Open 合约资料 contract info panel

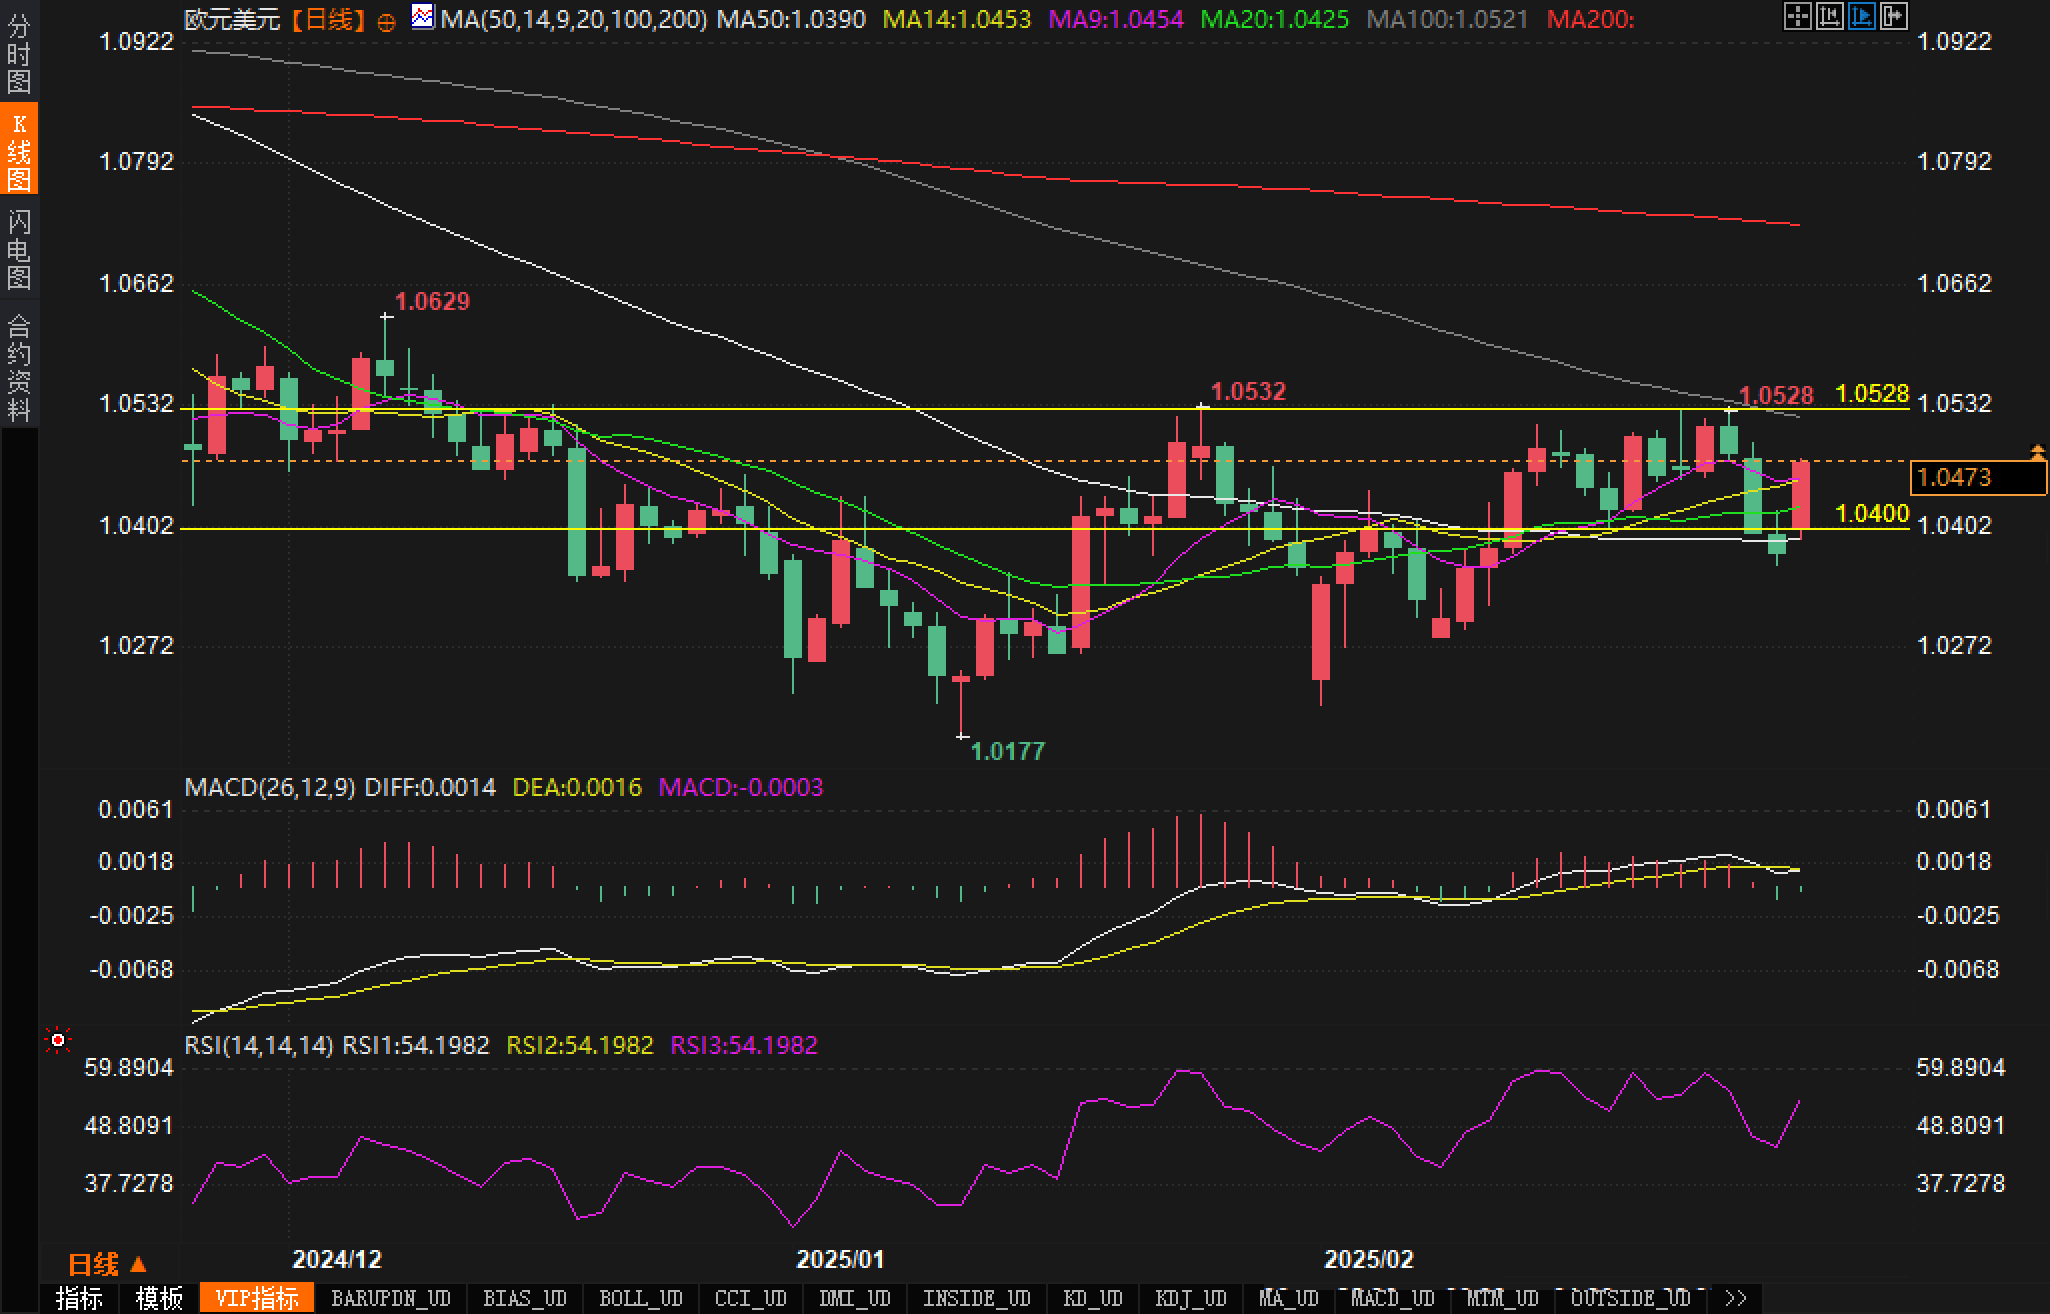pos(19,367)
